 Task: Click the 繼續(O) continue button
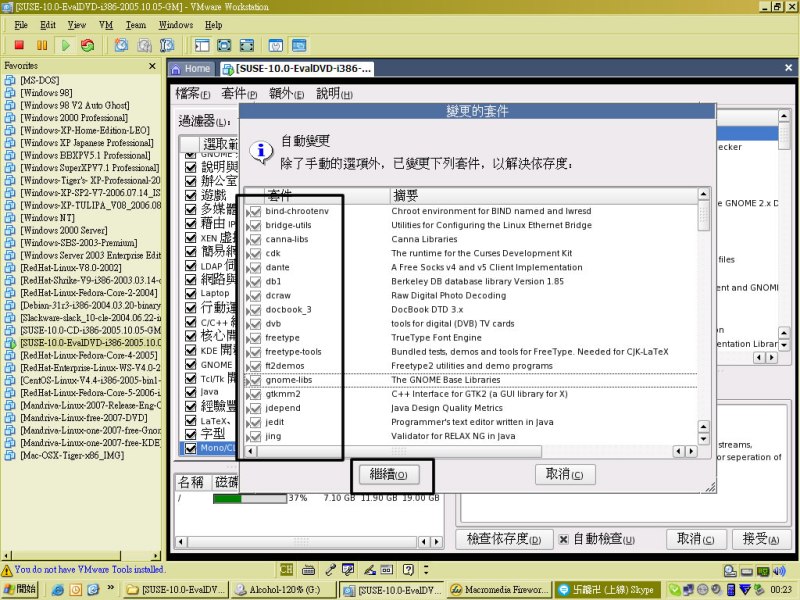(388, 474)
